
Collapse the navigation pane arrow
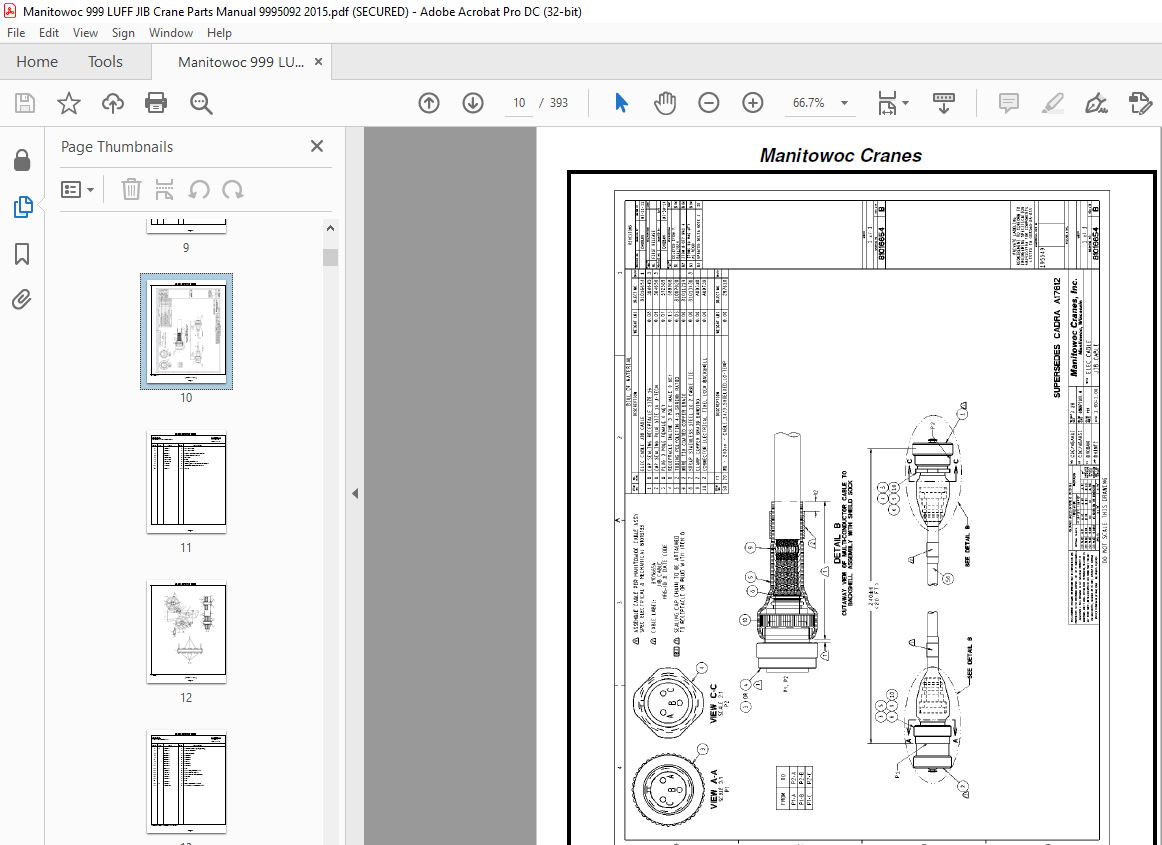(x=355, y=493)
